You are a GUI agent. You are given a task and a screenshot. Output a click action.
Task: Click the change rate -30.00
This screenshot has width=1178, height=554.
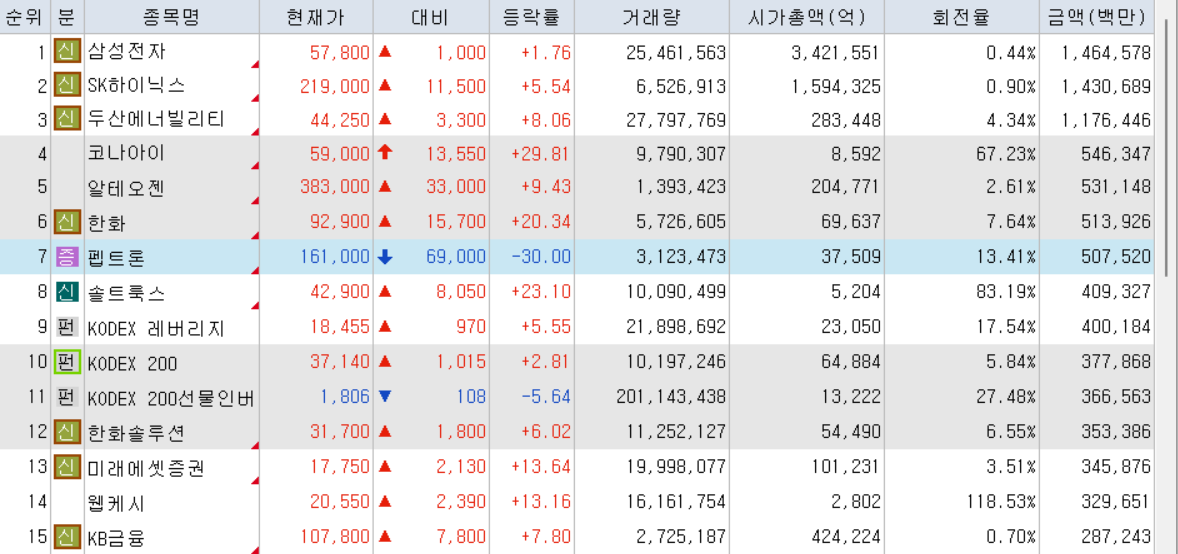[x=541, y=258]
